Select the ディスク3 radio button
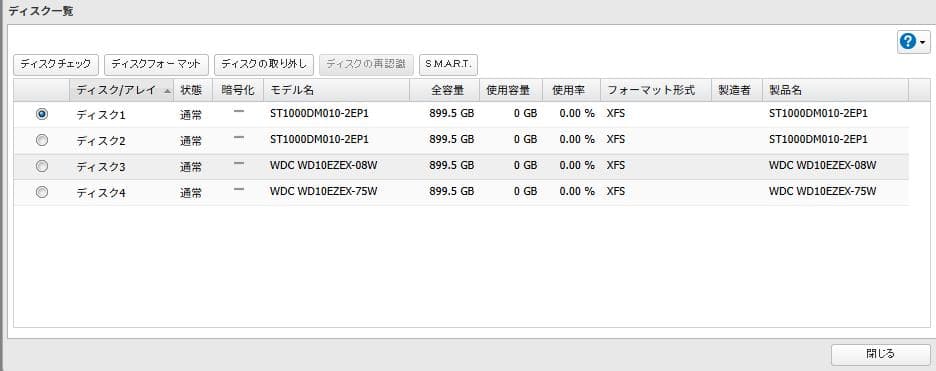 pyautogui.click(x=42, y=166)
